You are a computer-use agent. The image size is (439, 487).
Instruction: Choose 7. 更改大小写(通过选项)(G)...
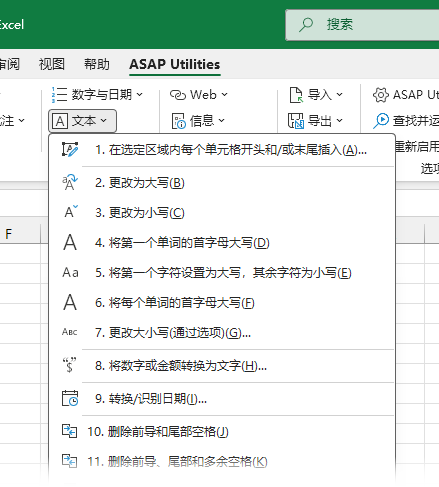222,332
